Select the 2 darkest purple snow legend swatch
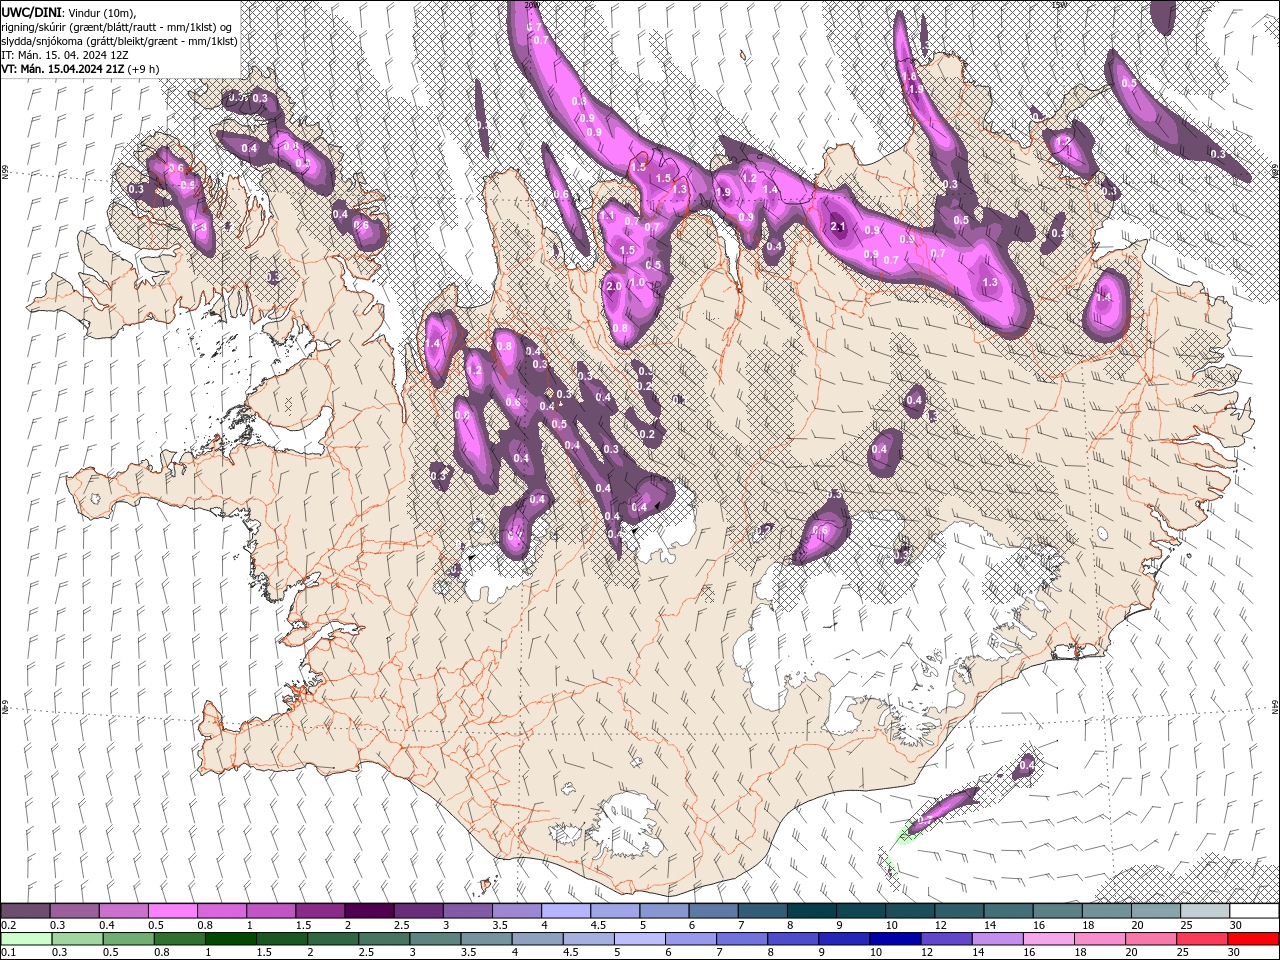Viewport: 1280px width, 960px height. [x=369, y=911]
